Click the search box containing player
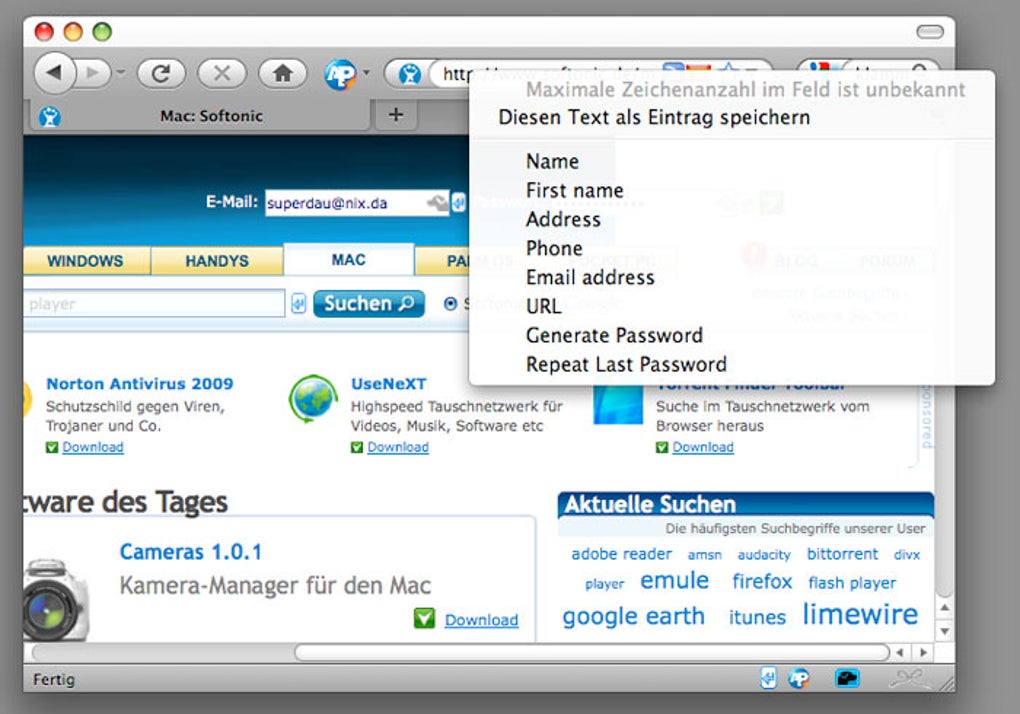This screenshot has width=1020, height=714. pos(154,304)
